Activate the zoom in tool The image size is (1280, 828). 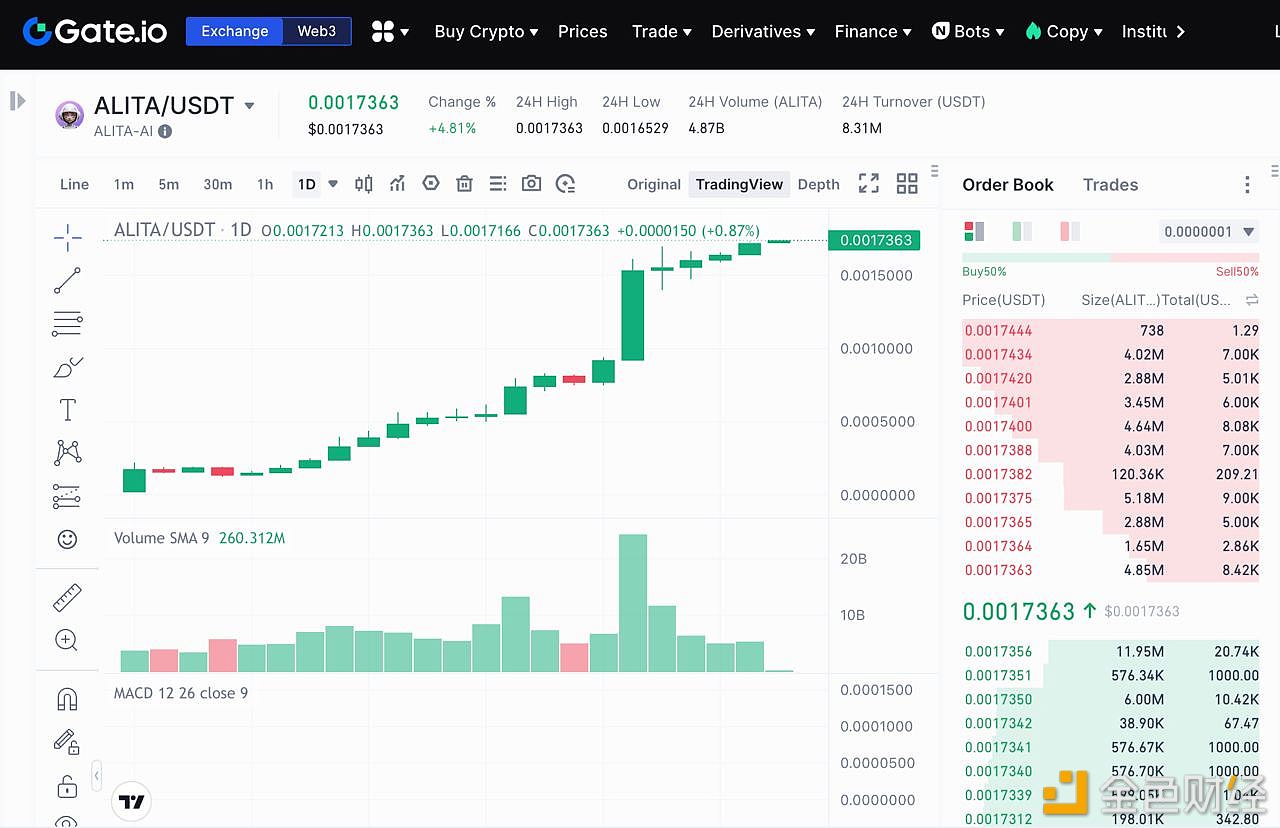[x=67, y=640]
